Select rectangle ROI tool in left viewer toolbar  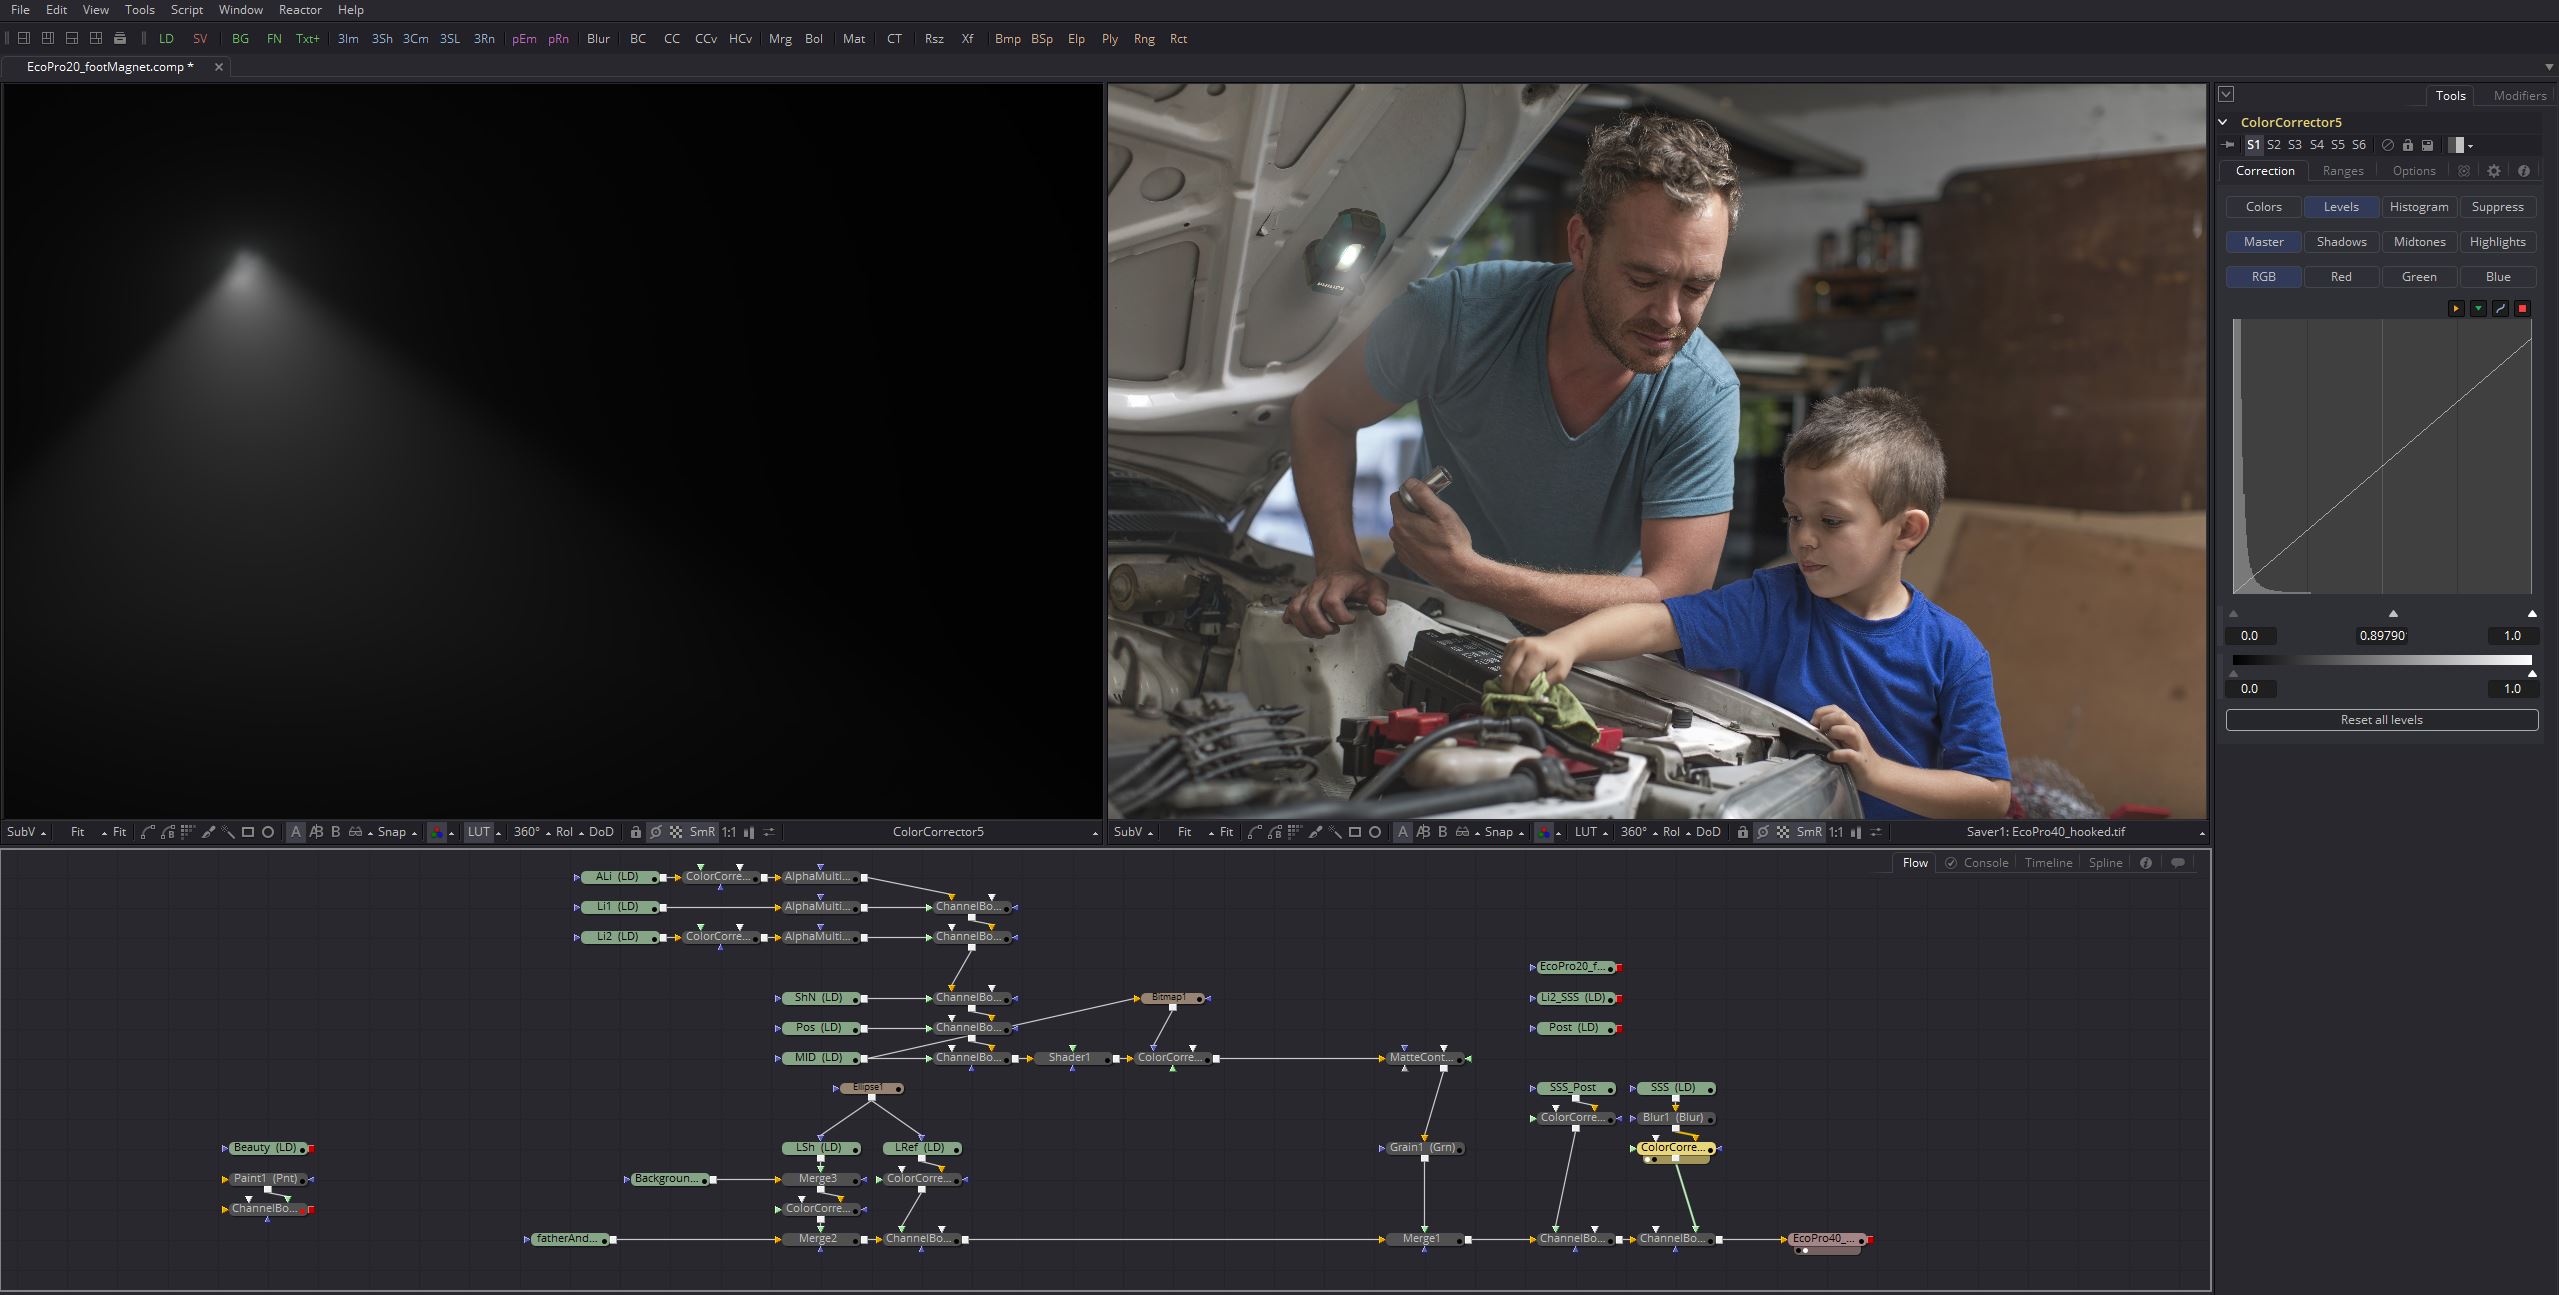coord(248,832)
